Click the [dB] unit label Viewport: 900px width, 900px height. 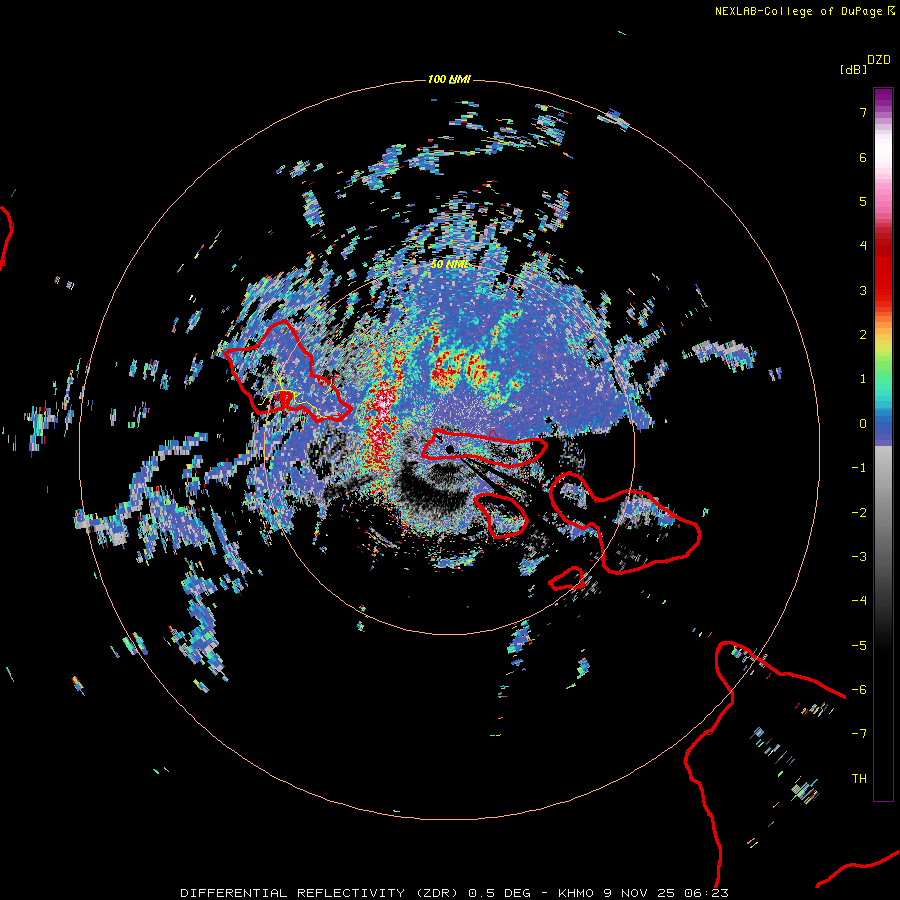(x=854, y=69)
